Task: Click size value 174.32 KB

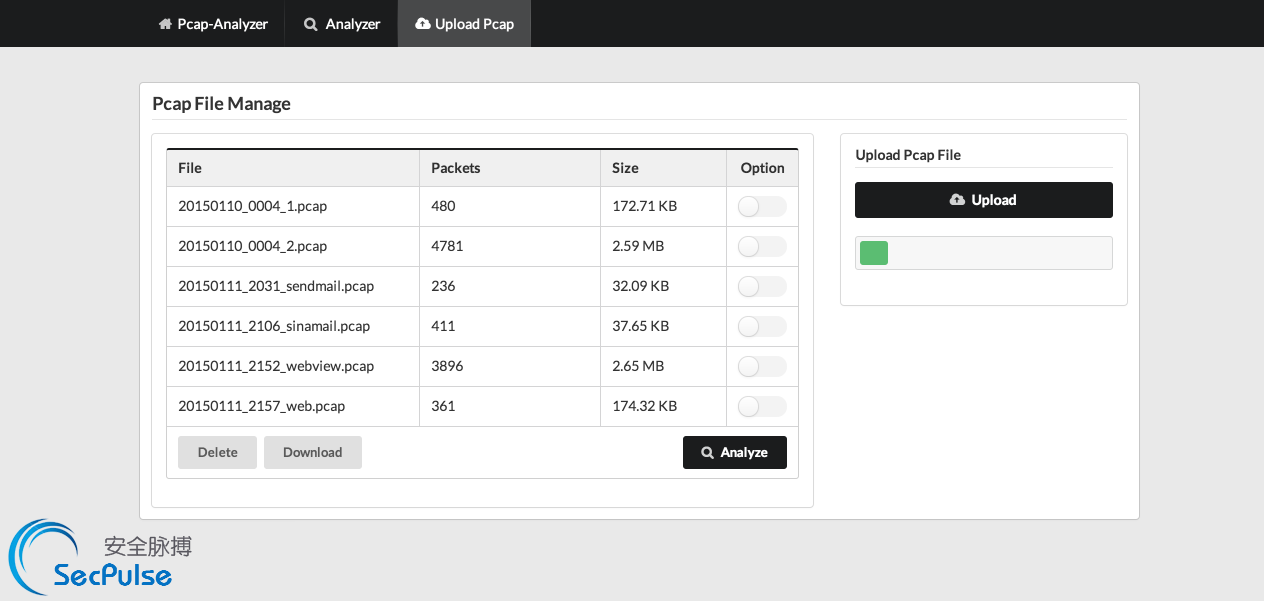Action: (645, 406)
